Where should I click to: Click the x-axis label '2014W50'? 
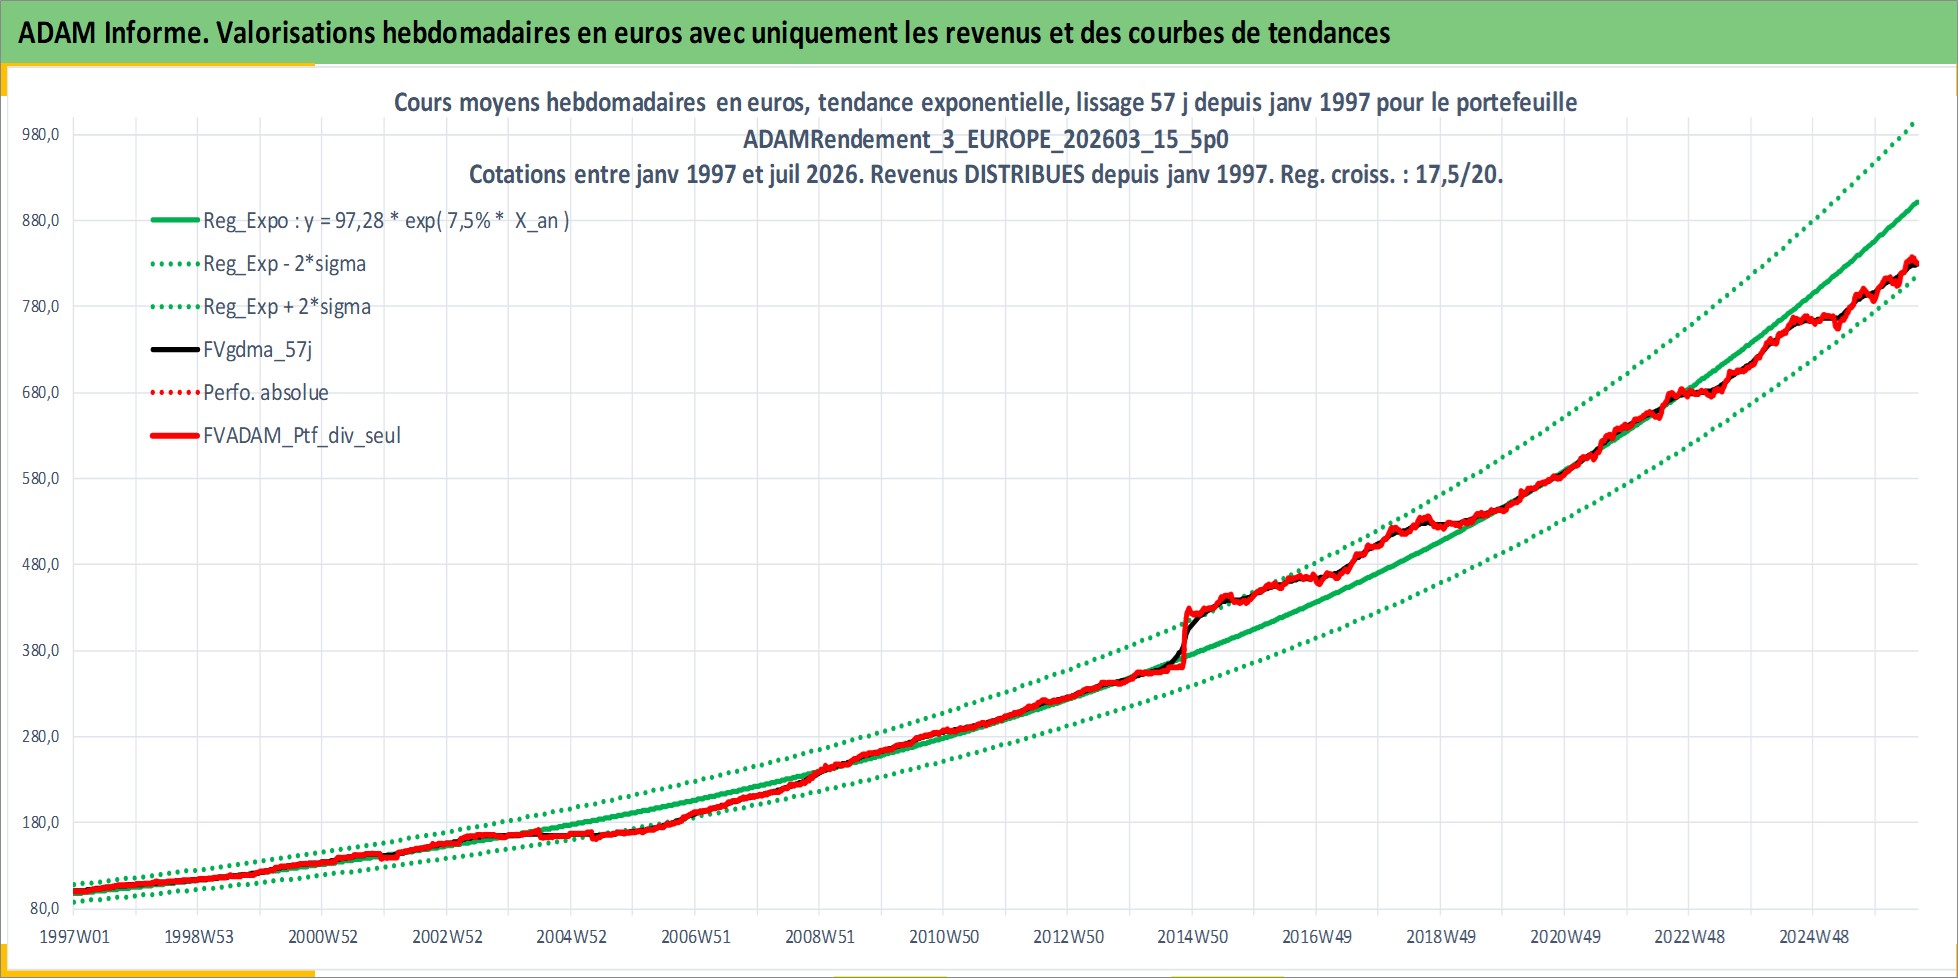tap(1193, 937)
